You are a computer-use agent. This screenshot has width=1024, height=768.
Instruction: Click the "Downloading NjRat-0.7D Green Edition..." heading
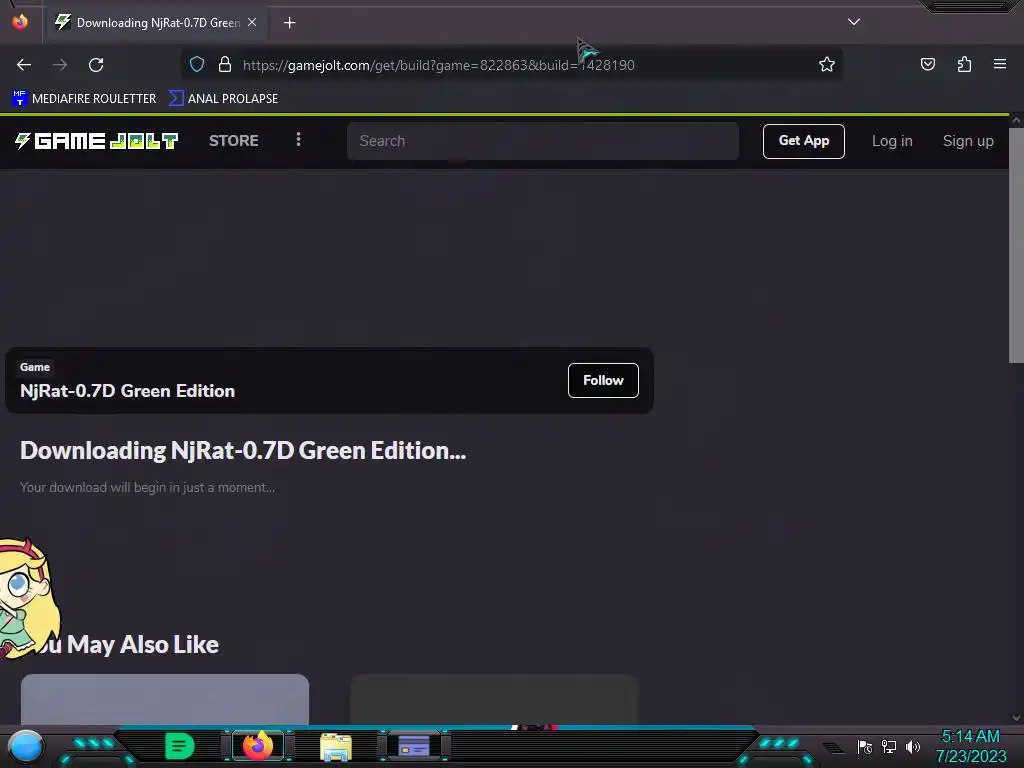243,451
